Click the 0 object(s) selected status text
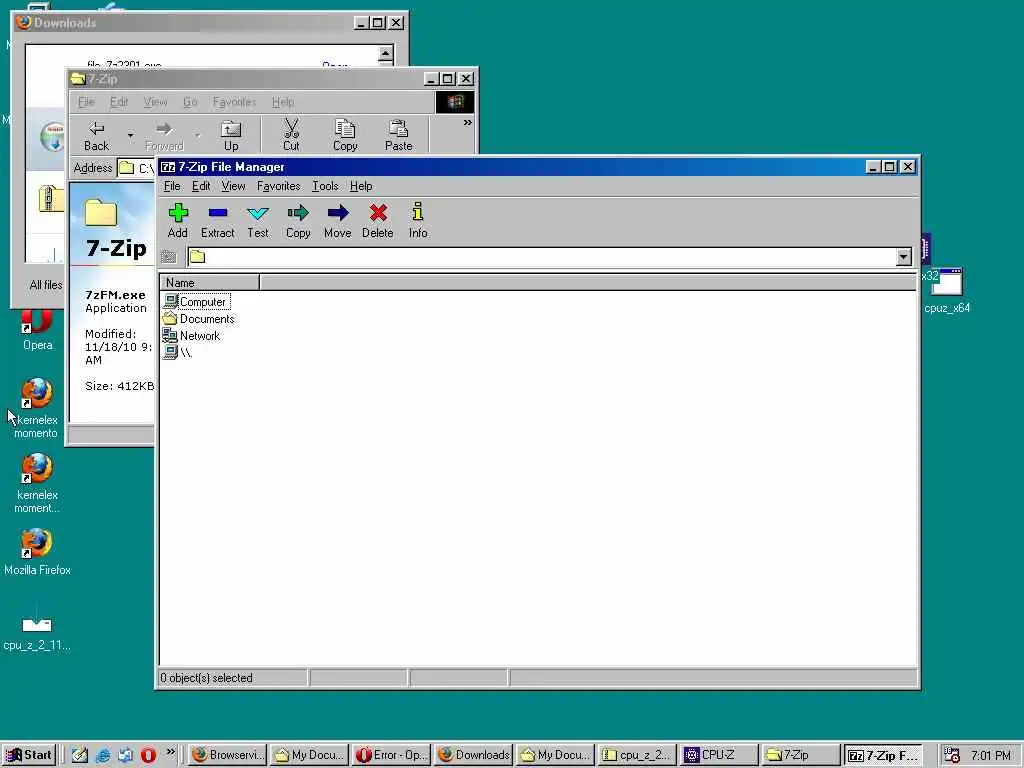Viewport: 1024px width, 768px height. 206,678
